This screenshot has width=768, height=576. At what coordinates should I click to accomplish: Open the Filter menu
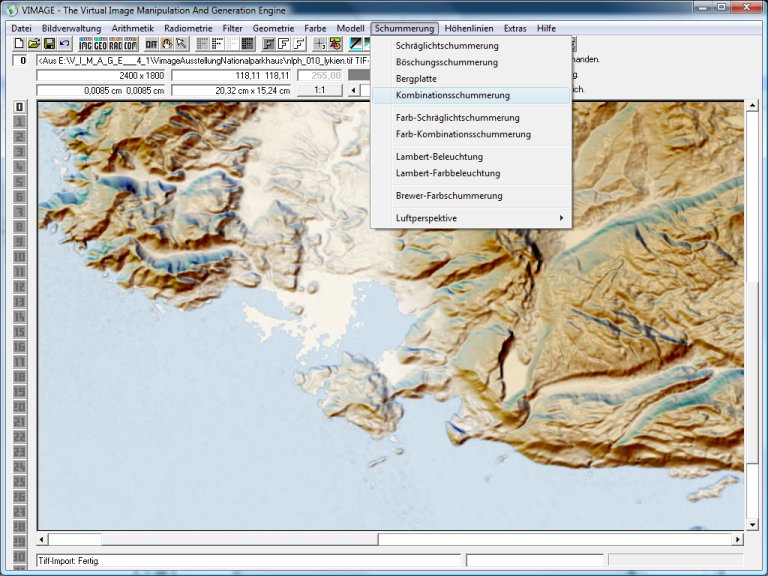[x=232, y=29]
